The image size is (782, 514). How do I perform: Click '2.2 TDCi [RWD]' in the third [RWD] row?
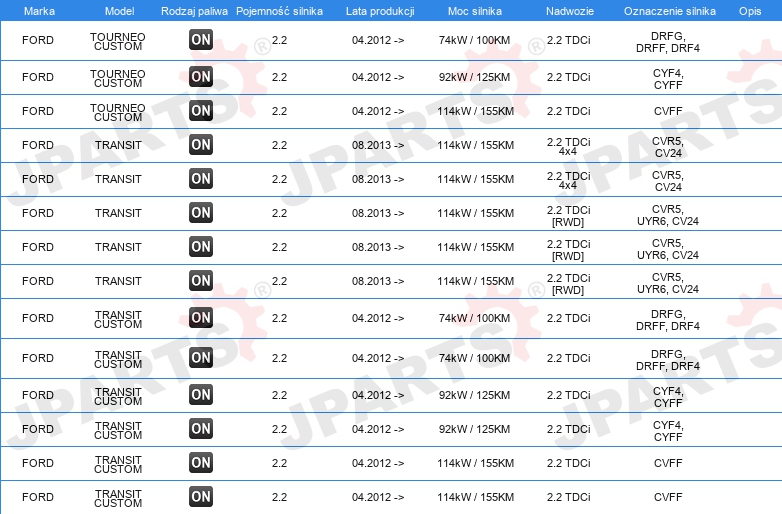pos(569,284)
